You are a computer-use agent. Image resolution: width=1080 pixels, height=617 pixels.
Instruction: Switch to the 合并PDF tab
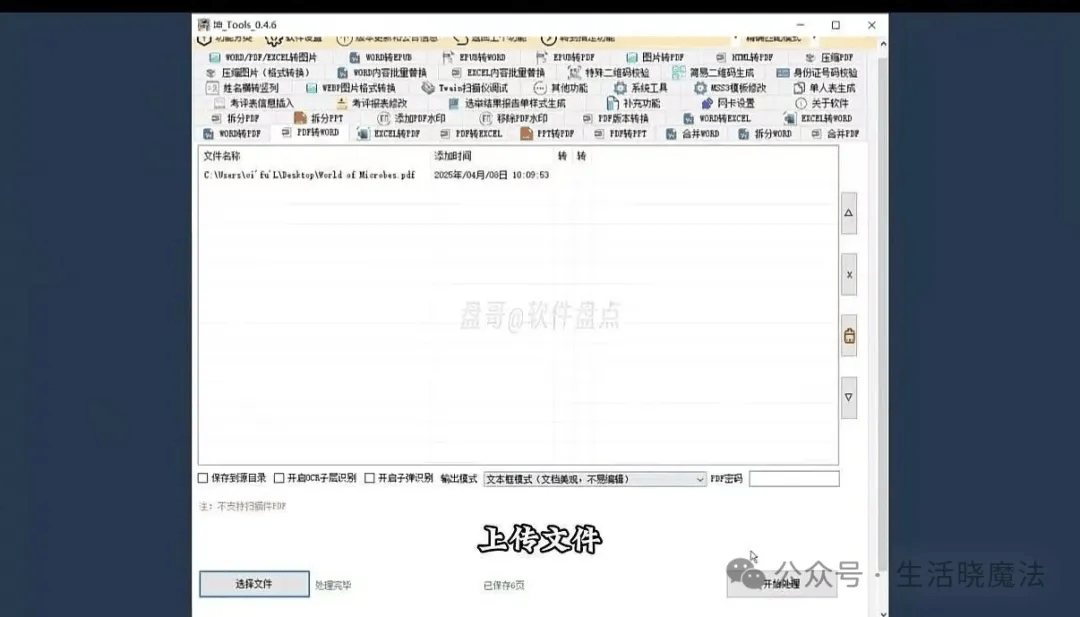[x=835, y=133]
